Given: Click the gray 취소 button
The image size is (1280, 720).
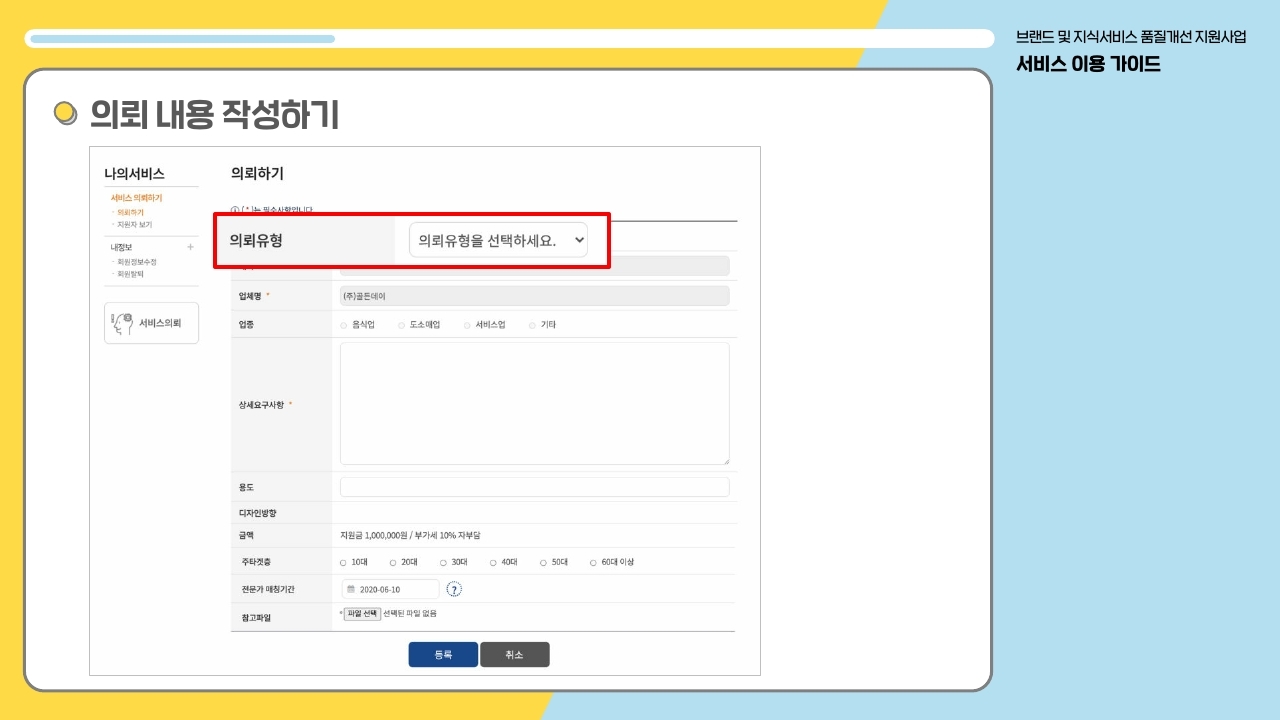Looking at the screenshot, I should (515, 654).
